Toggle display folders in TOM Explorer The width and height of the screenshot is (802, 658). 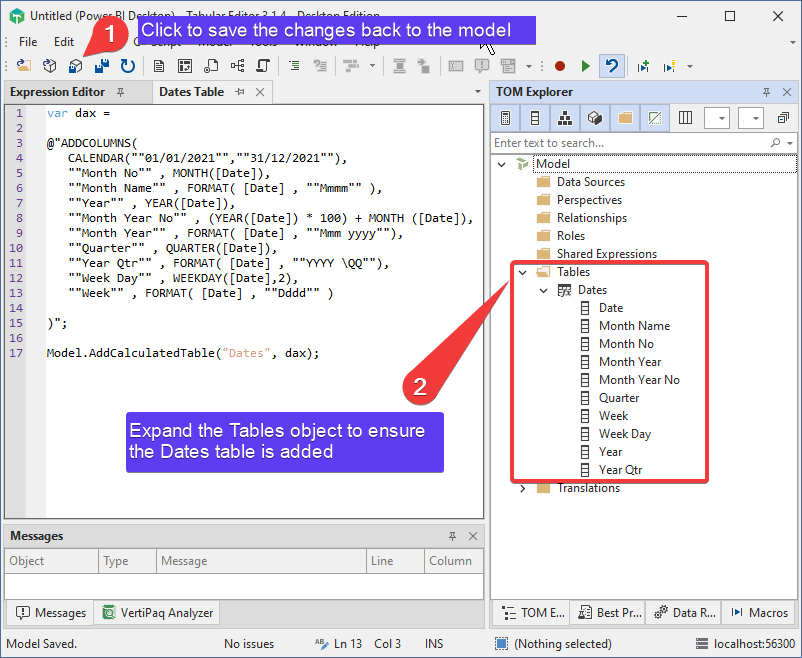625,118
